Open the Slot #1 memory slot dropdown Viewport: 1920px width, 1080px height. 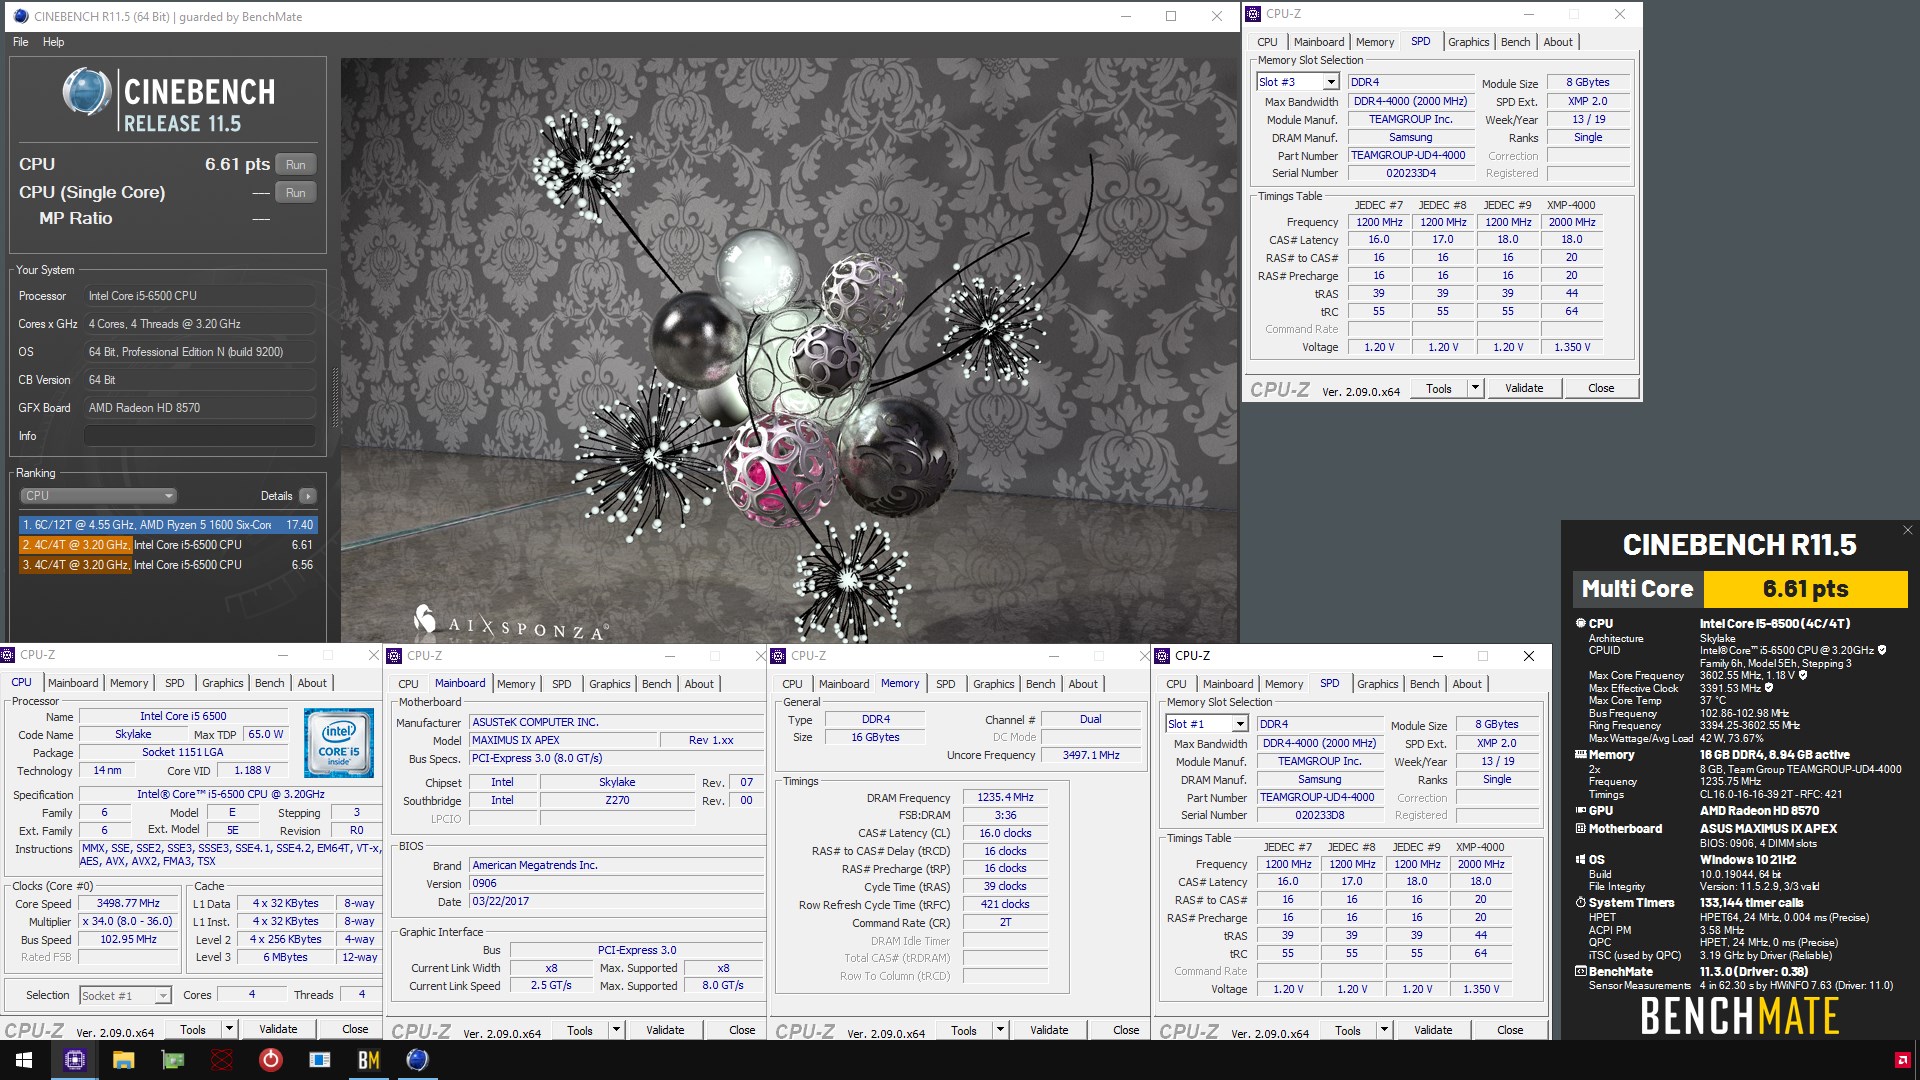tap(1240, 724)
